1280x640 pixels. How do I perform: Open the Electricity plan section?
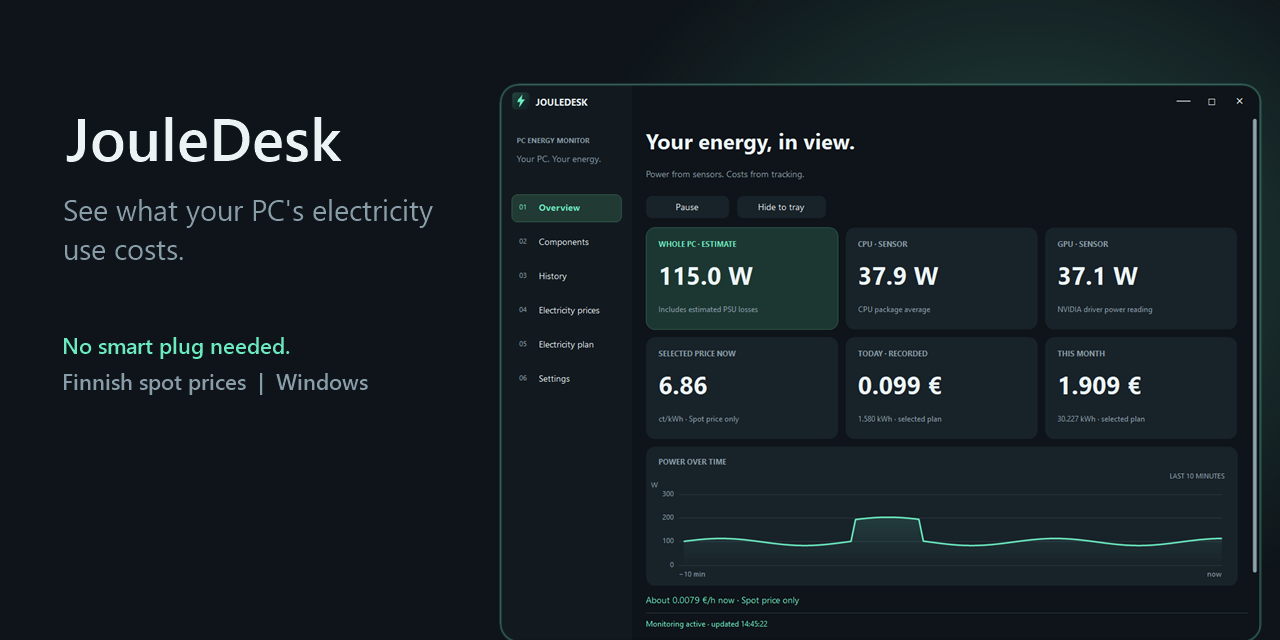click(566, 344)
